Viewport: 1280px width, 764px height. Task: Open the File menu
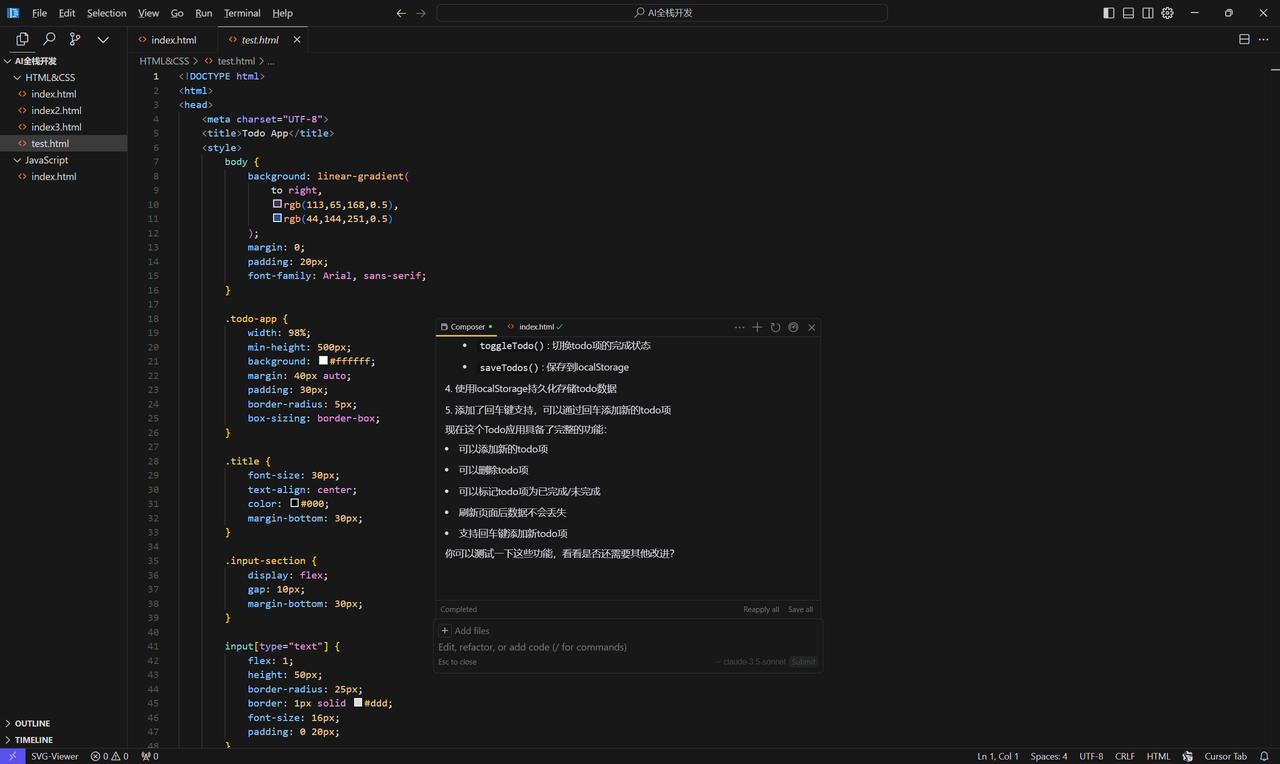click(x=39, y=13)
